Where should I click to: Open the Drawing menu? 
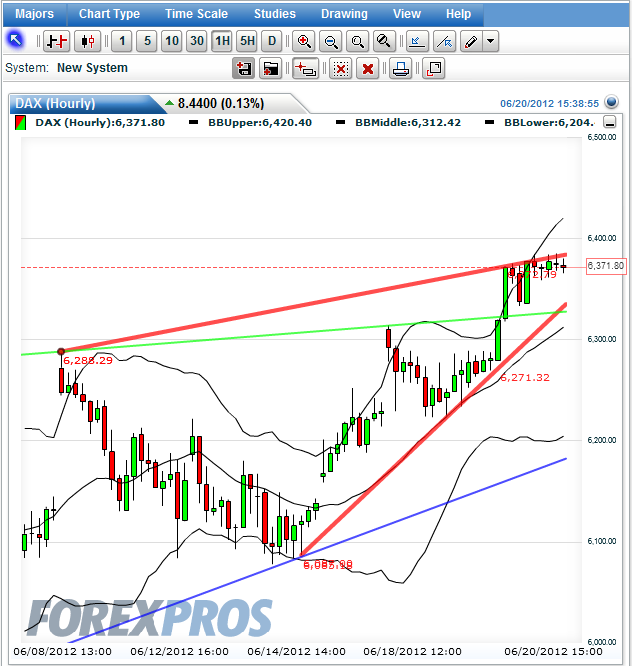pos(344,14)
